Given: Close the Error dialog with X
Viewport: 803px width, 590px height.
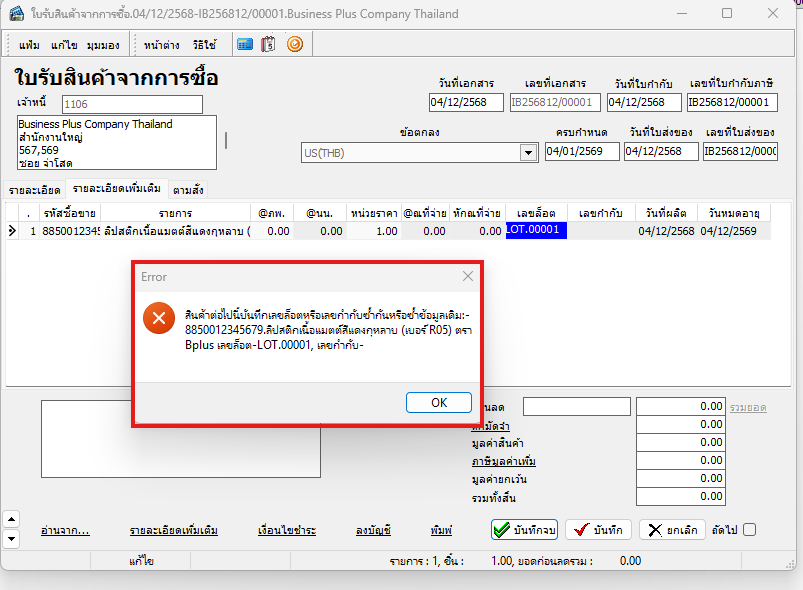Looking at the screenshot, I should pyautogui.click(x=467, y=276).
